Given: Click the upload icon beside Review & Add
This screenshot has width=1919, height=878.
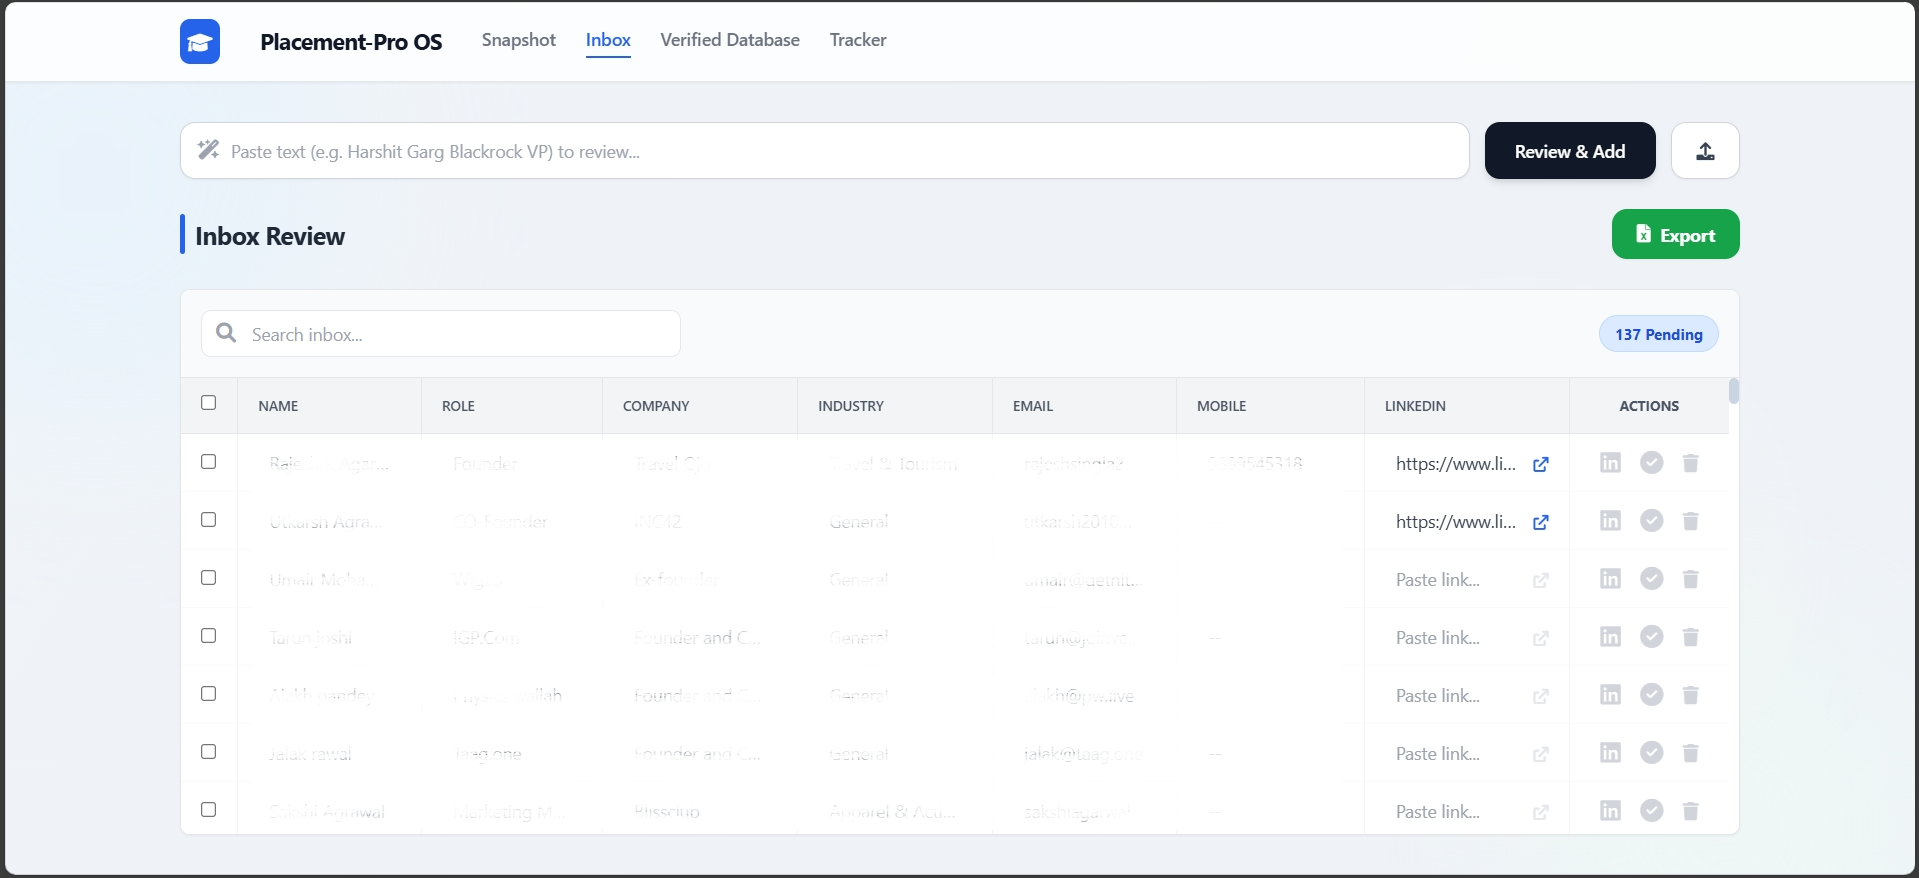Looking at the screenshot, I should [1705, 151].
